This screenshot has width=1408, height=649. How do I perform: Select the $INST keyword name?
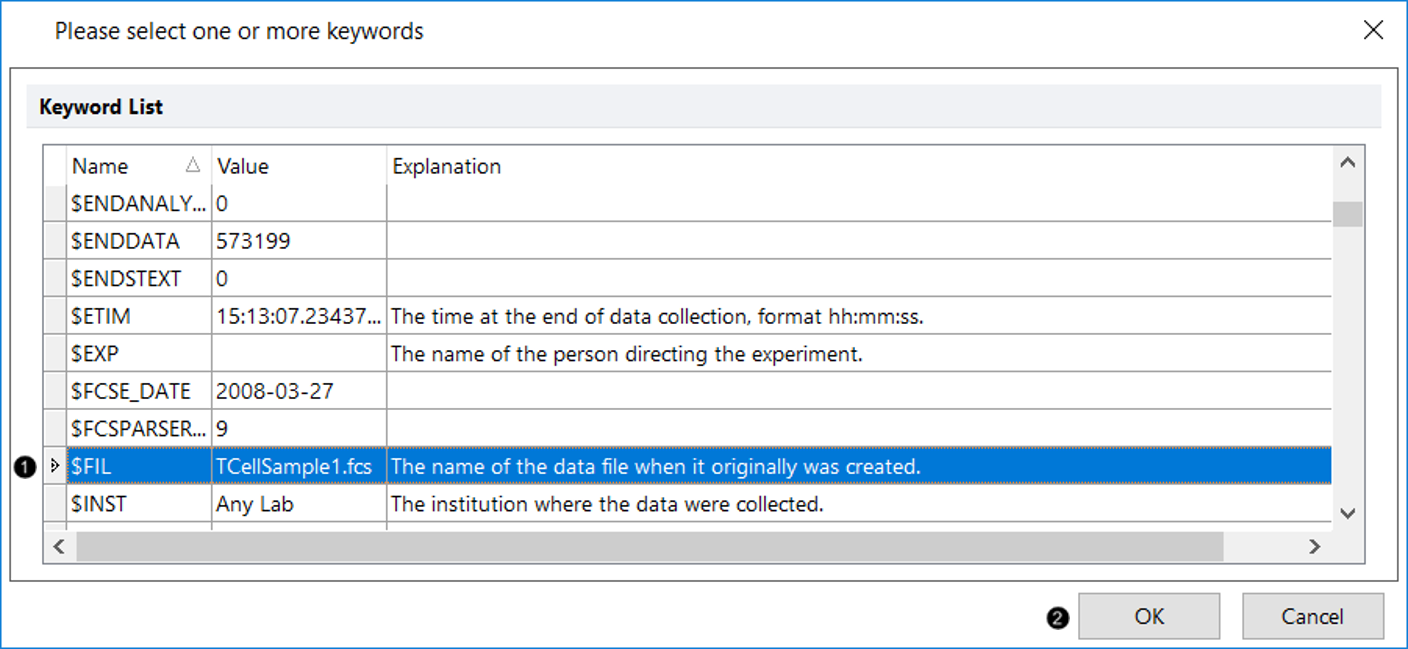click(x=99, y=504)
